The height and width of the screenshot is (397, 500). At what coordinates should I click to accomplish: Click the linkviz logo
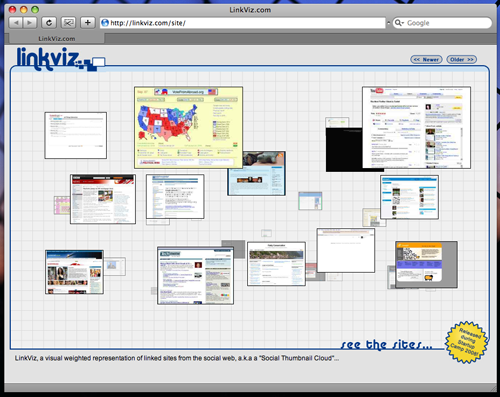60,59
